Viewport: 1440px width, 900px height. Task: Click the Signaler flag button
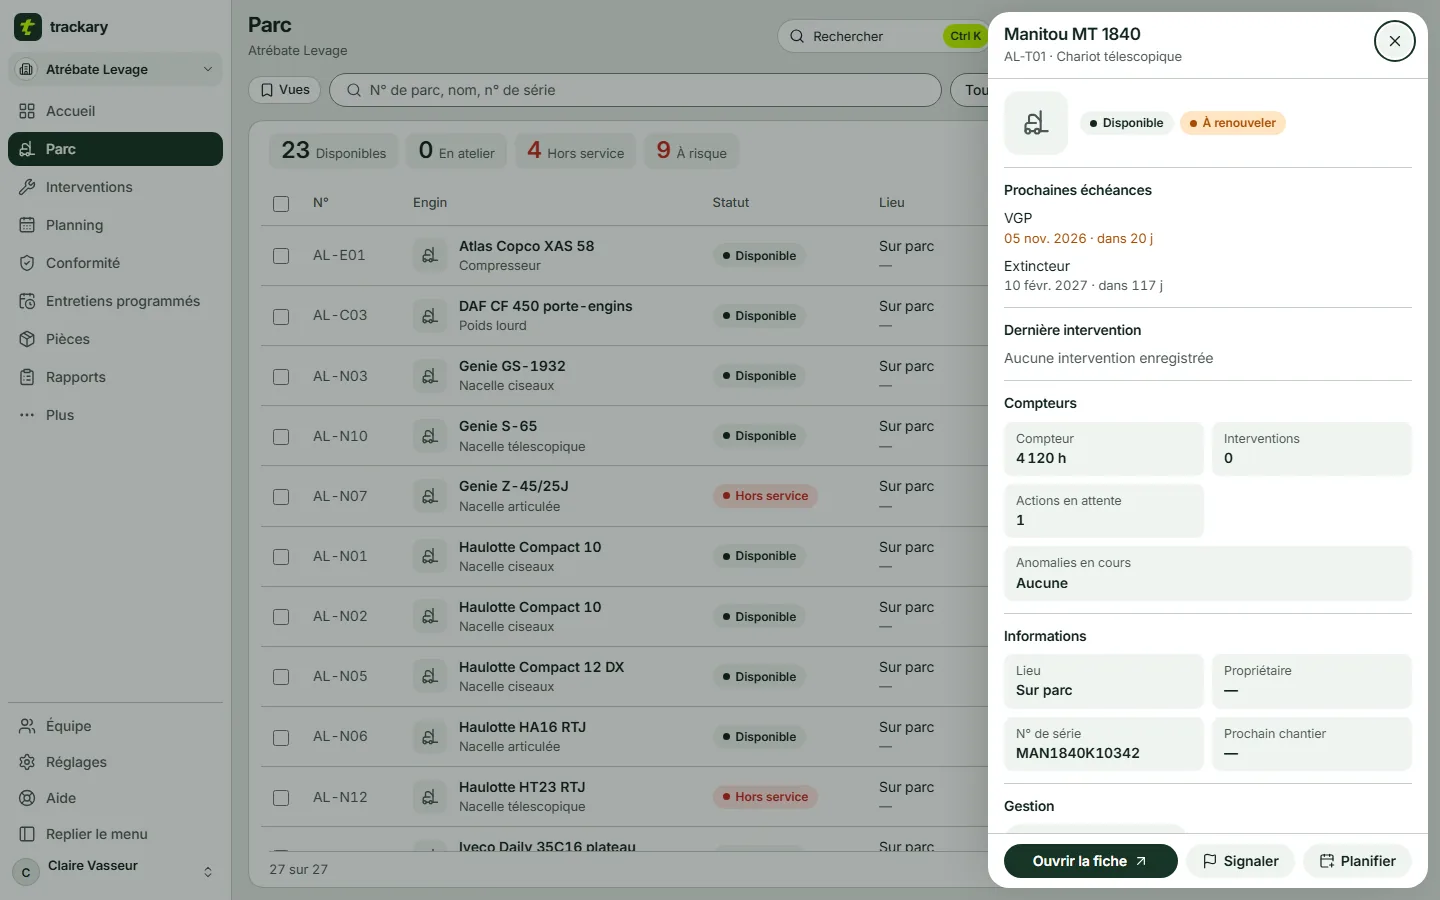1240,861
